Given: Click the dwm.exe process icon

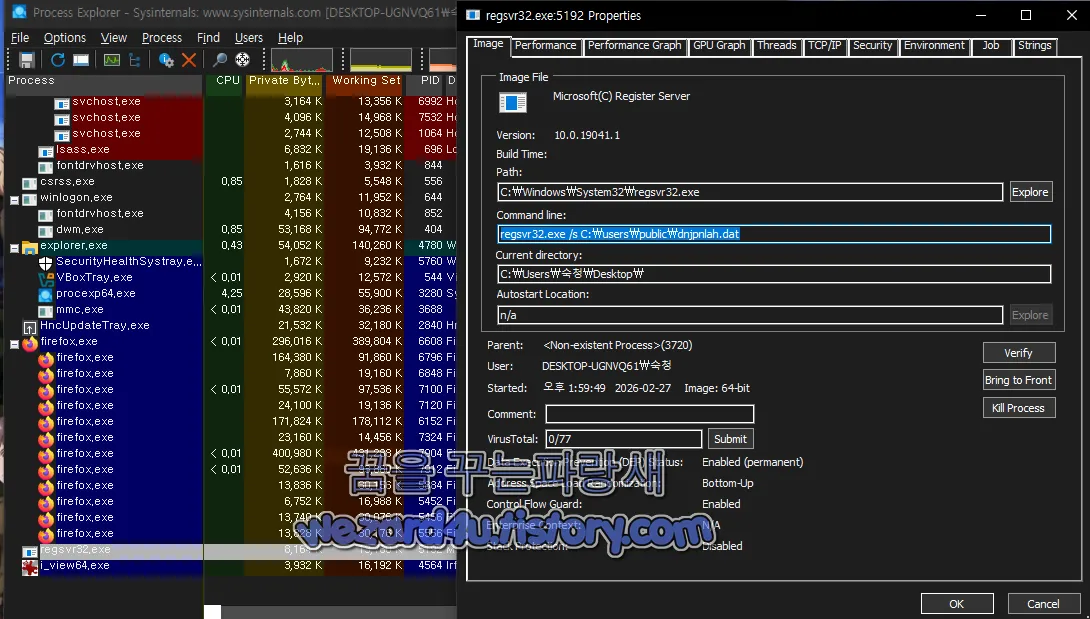Looking at the screenshot, I should [45, 230].
